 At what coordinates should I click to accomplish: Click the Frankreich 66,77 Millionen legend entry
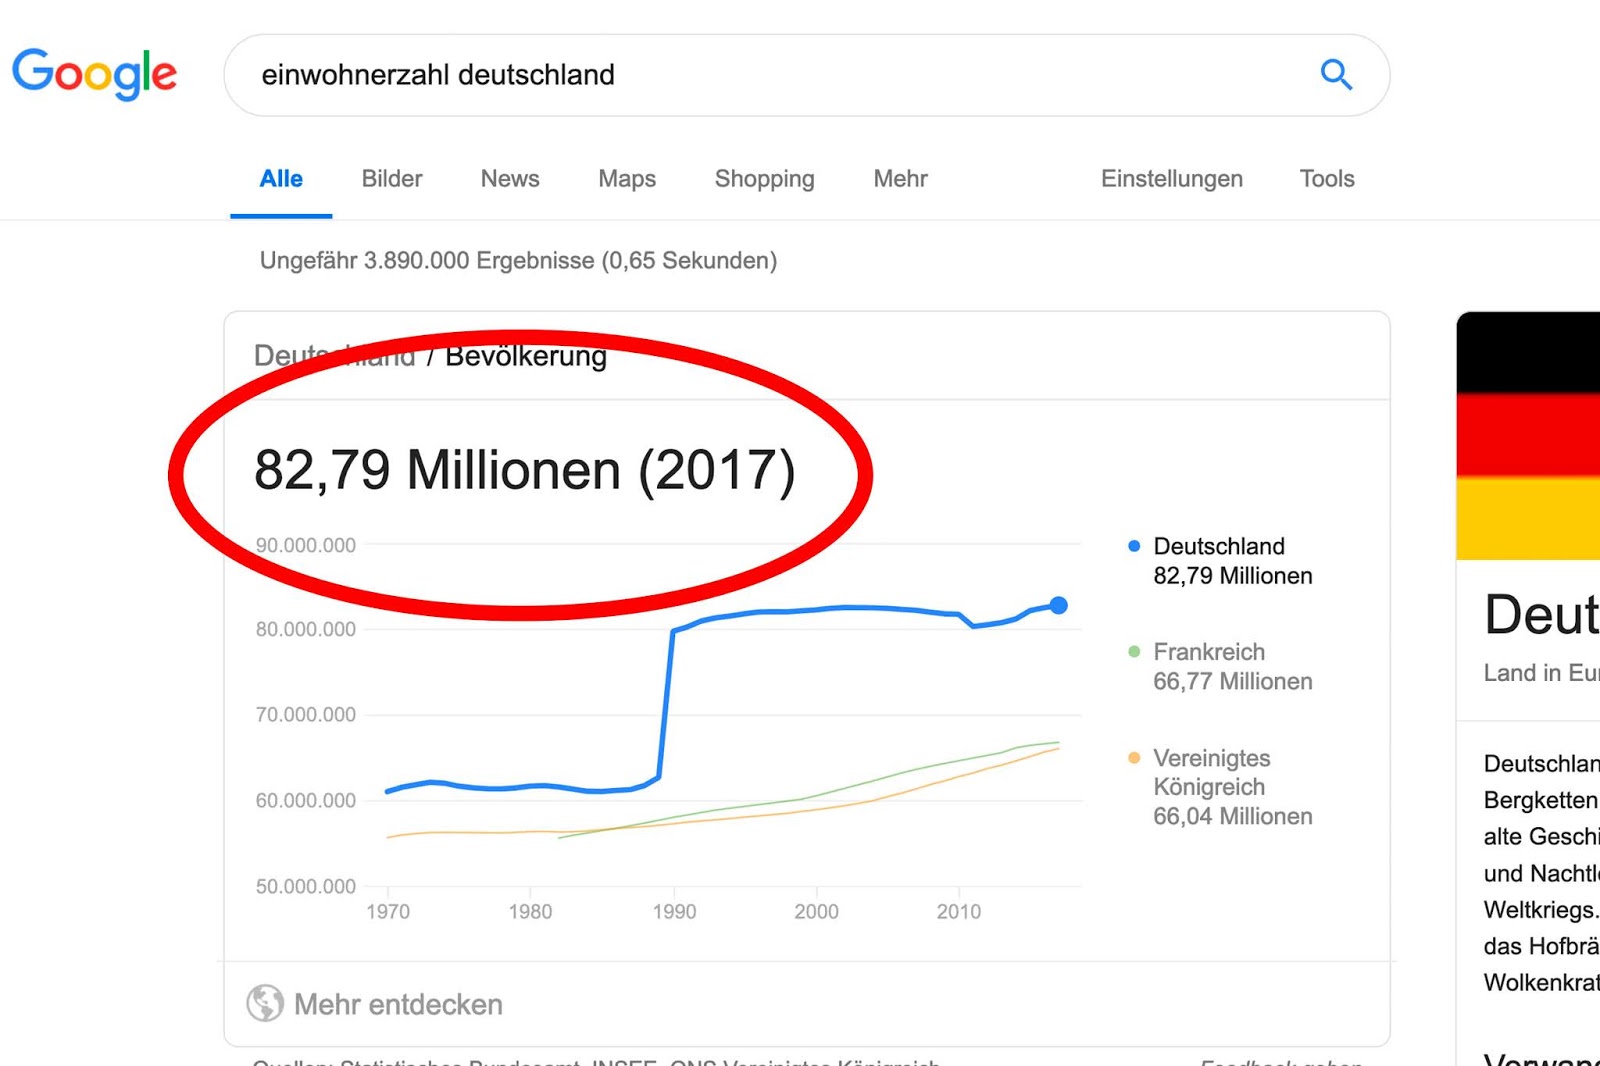pyautogui.click(x=1232, y=667)
